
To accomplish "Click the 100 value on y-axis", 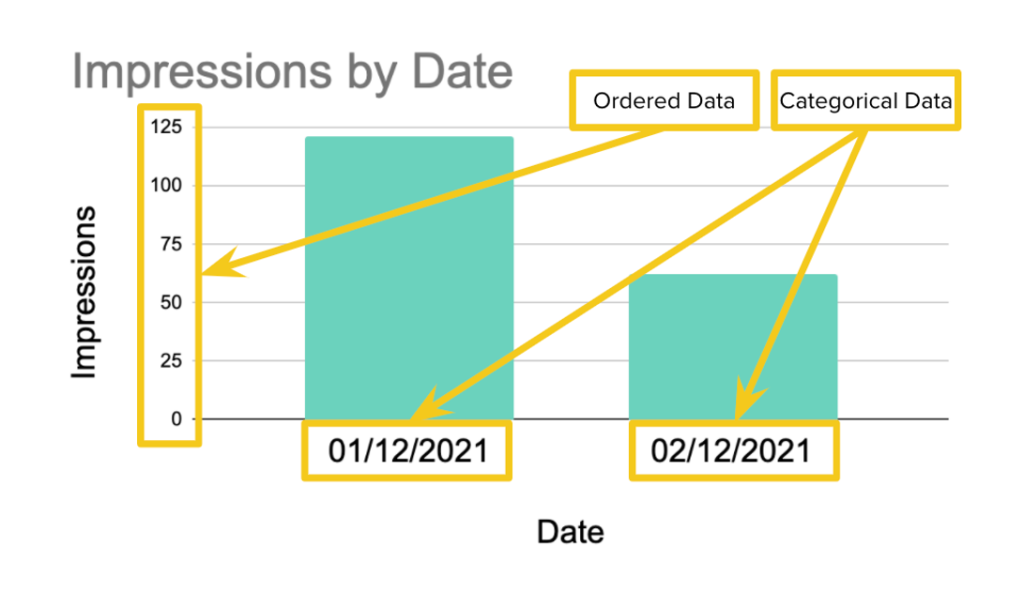I will coord(166,186).
